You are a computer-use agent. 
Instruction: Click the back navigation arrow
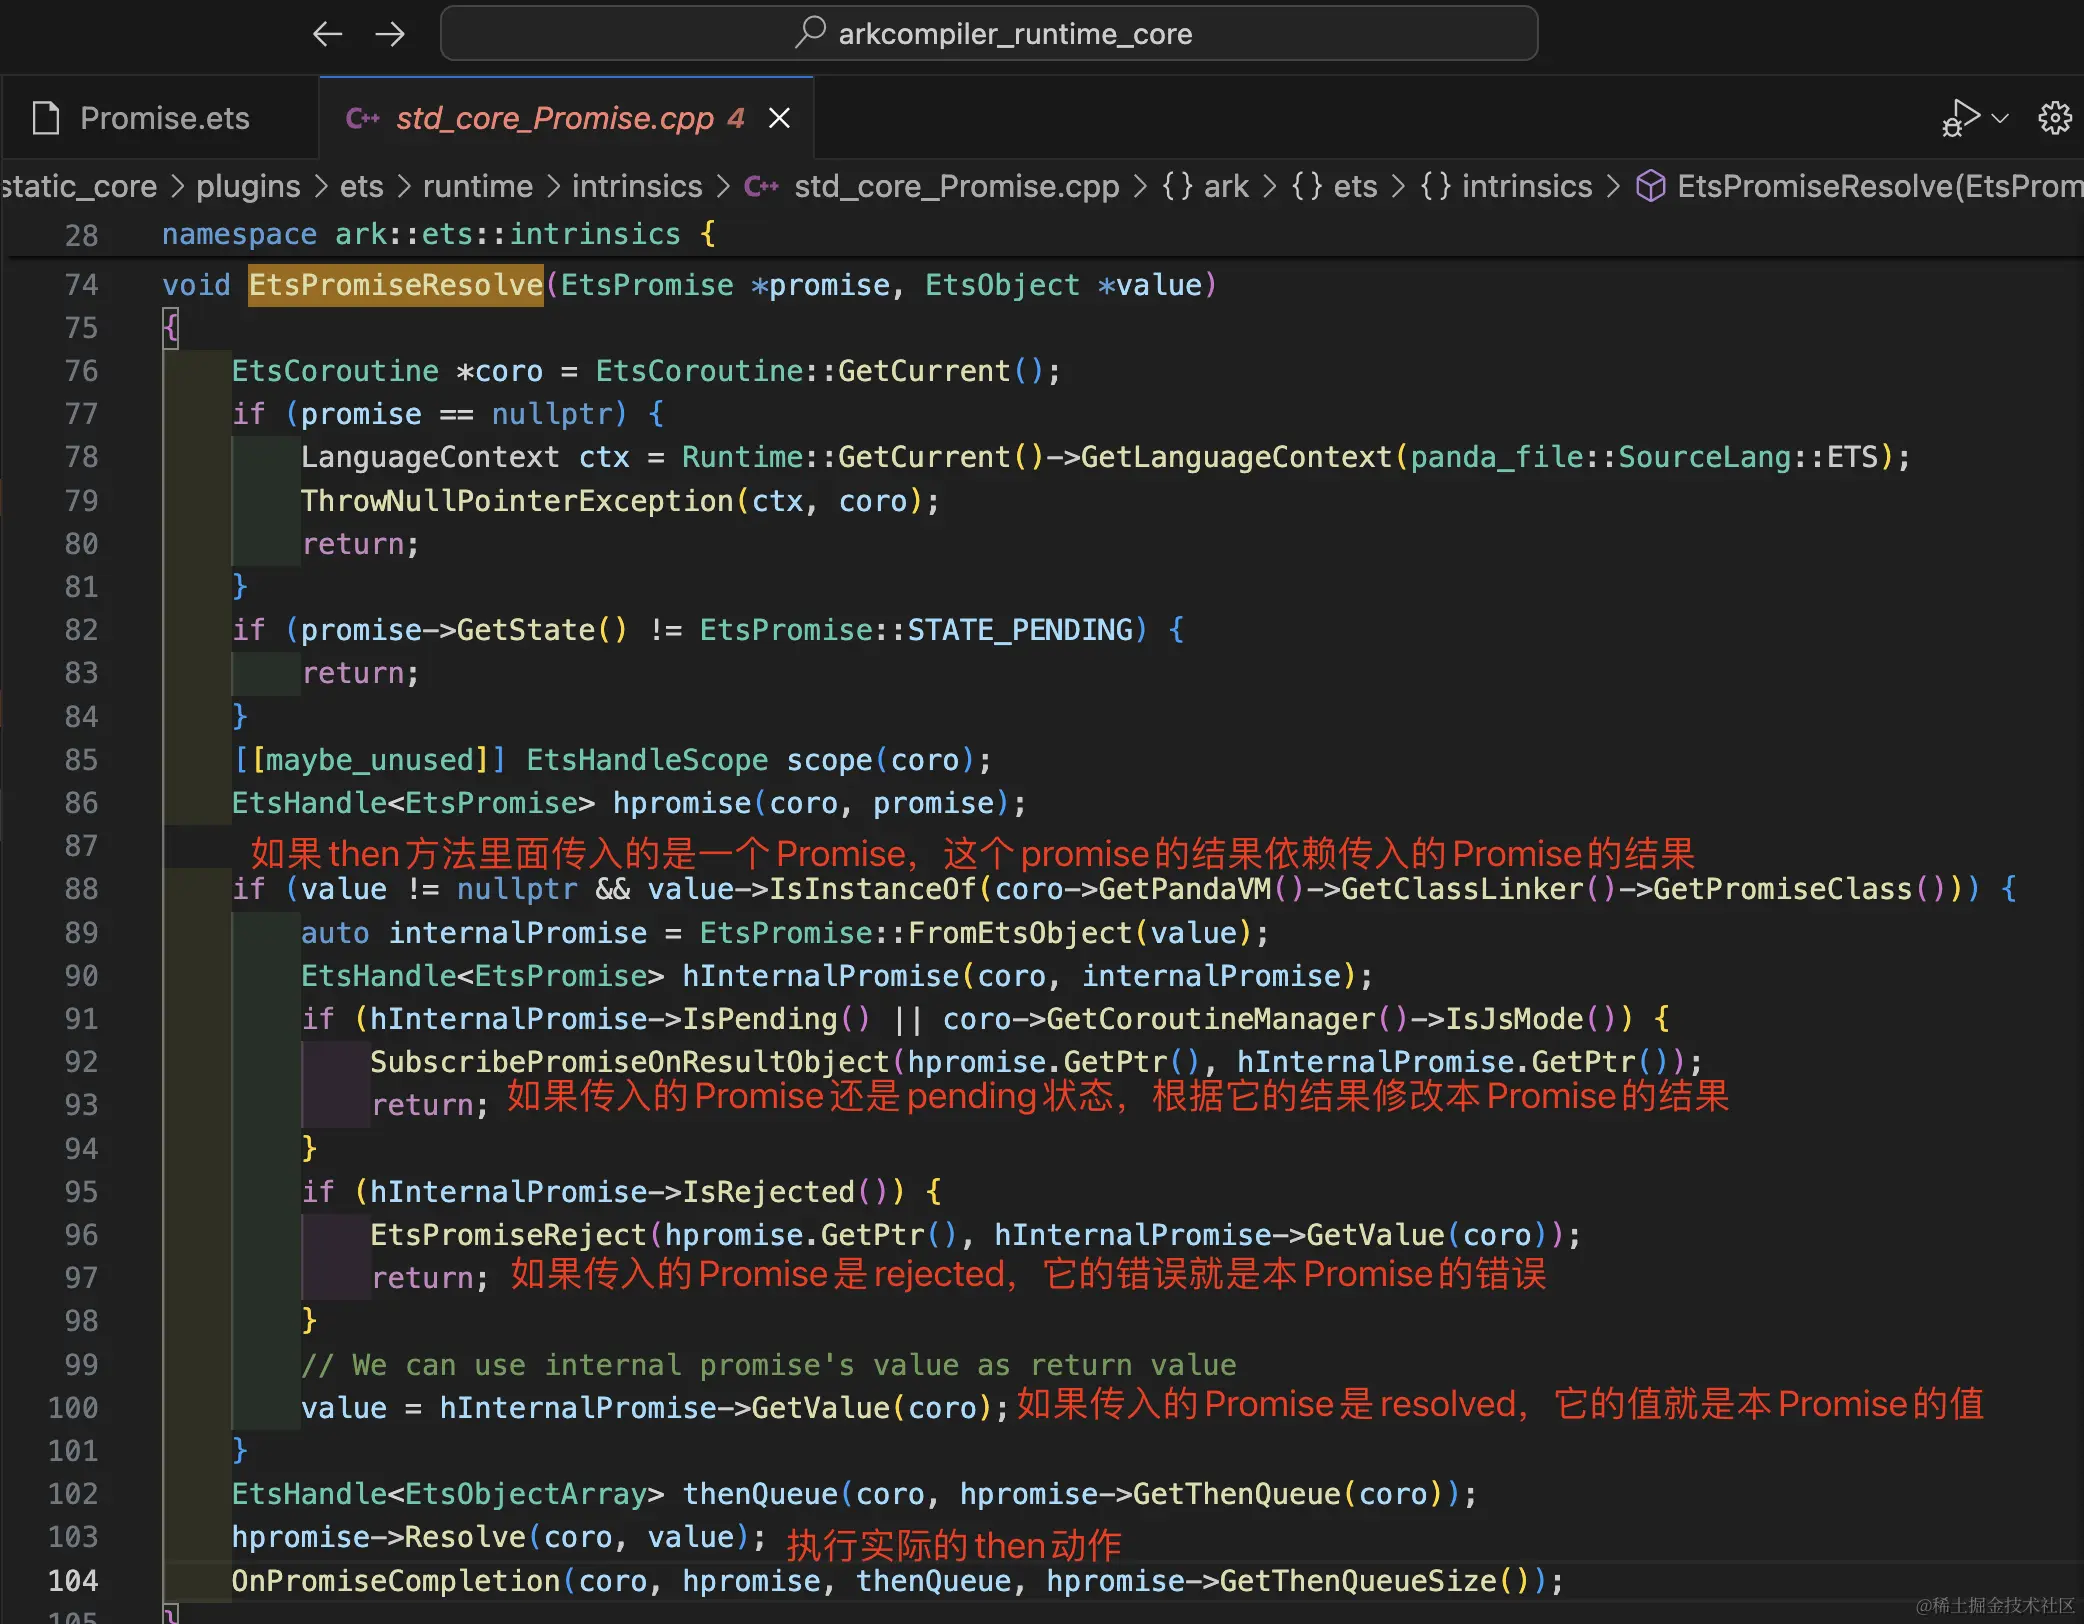coord(327,34)
